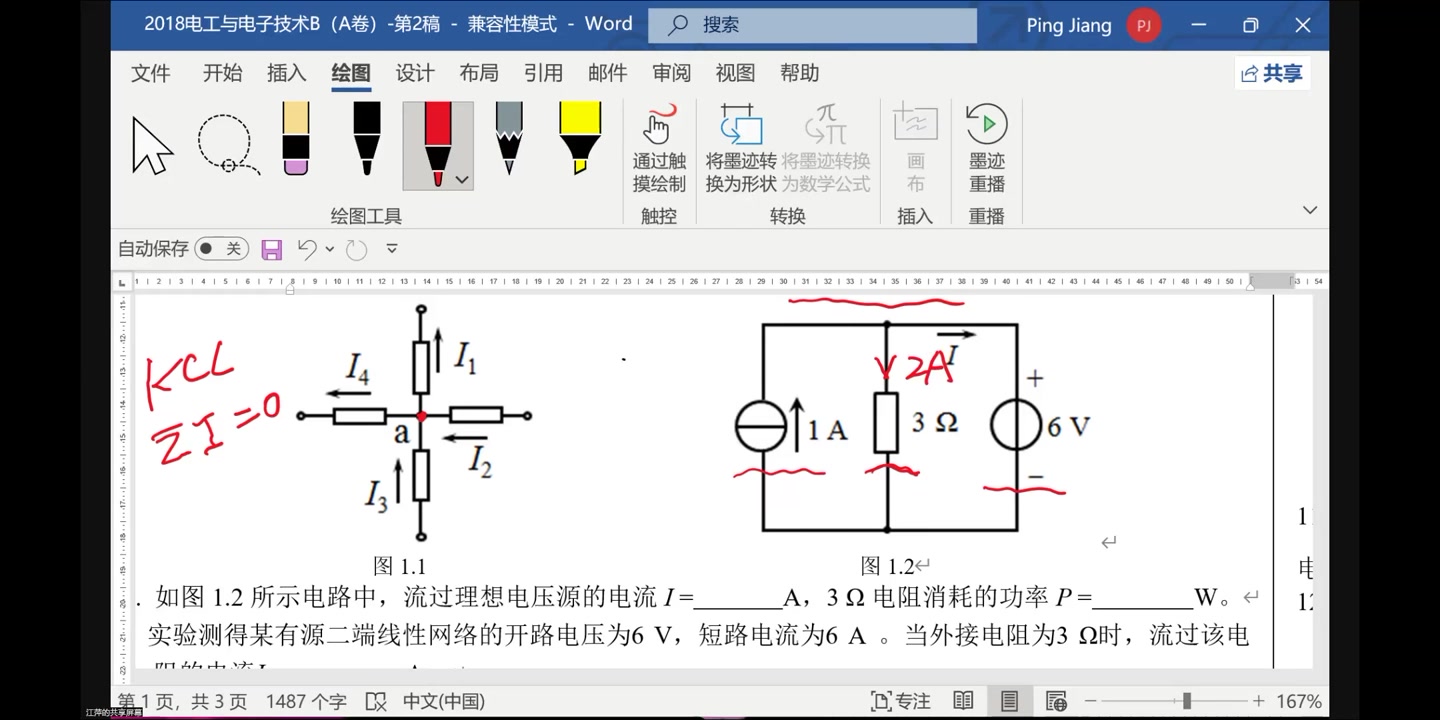This screenshot has width=1440, height=720.
Task: Click the ruler tab selector corner
Action: coord(122,282)
